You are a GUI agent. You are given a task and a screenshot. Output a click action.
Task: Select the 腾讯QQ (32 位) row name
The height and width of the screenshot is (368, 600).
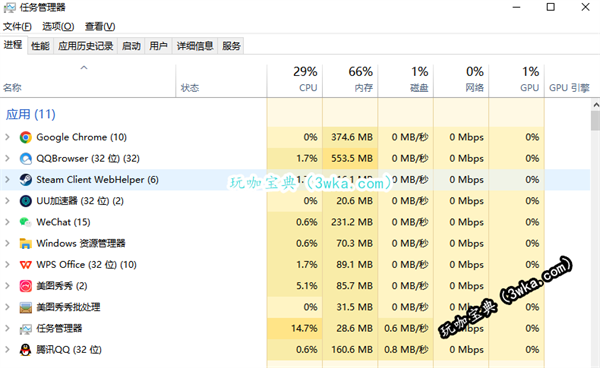click(69, 350)
